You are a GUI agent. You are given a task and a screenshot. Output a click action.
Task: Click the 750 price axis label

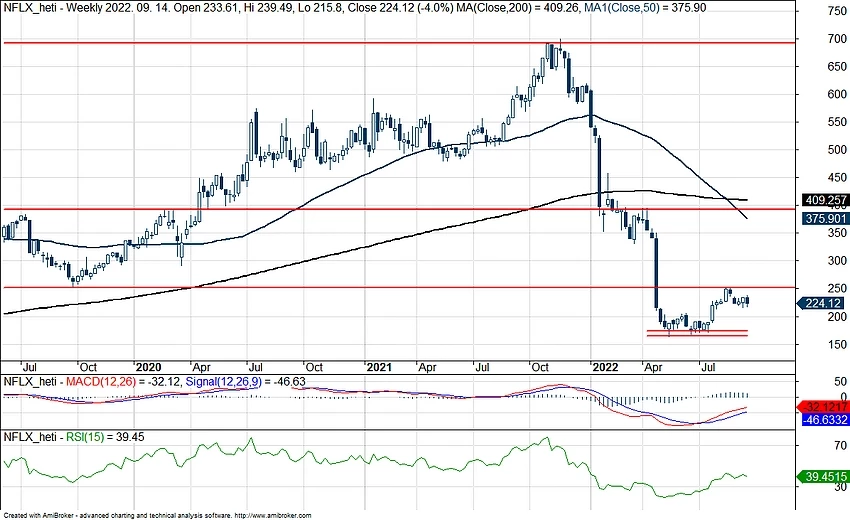click(836, 11)
